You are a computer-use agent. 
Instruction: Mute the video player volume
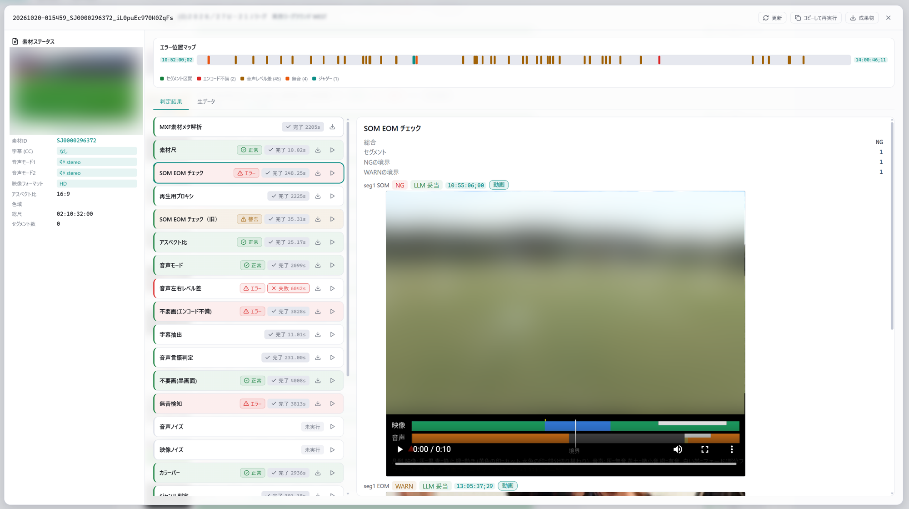(x=678, y=449)
